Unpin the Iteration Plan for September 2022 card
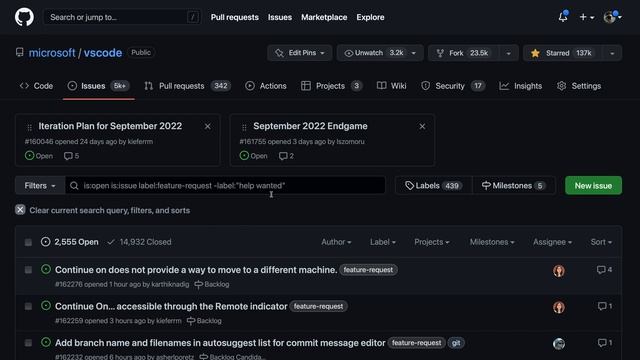Image resolution: width=640 pixels, height=360 pixels. (x=207, y=127)
